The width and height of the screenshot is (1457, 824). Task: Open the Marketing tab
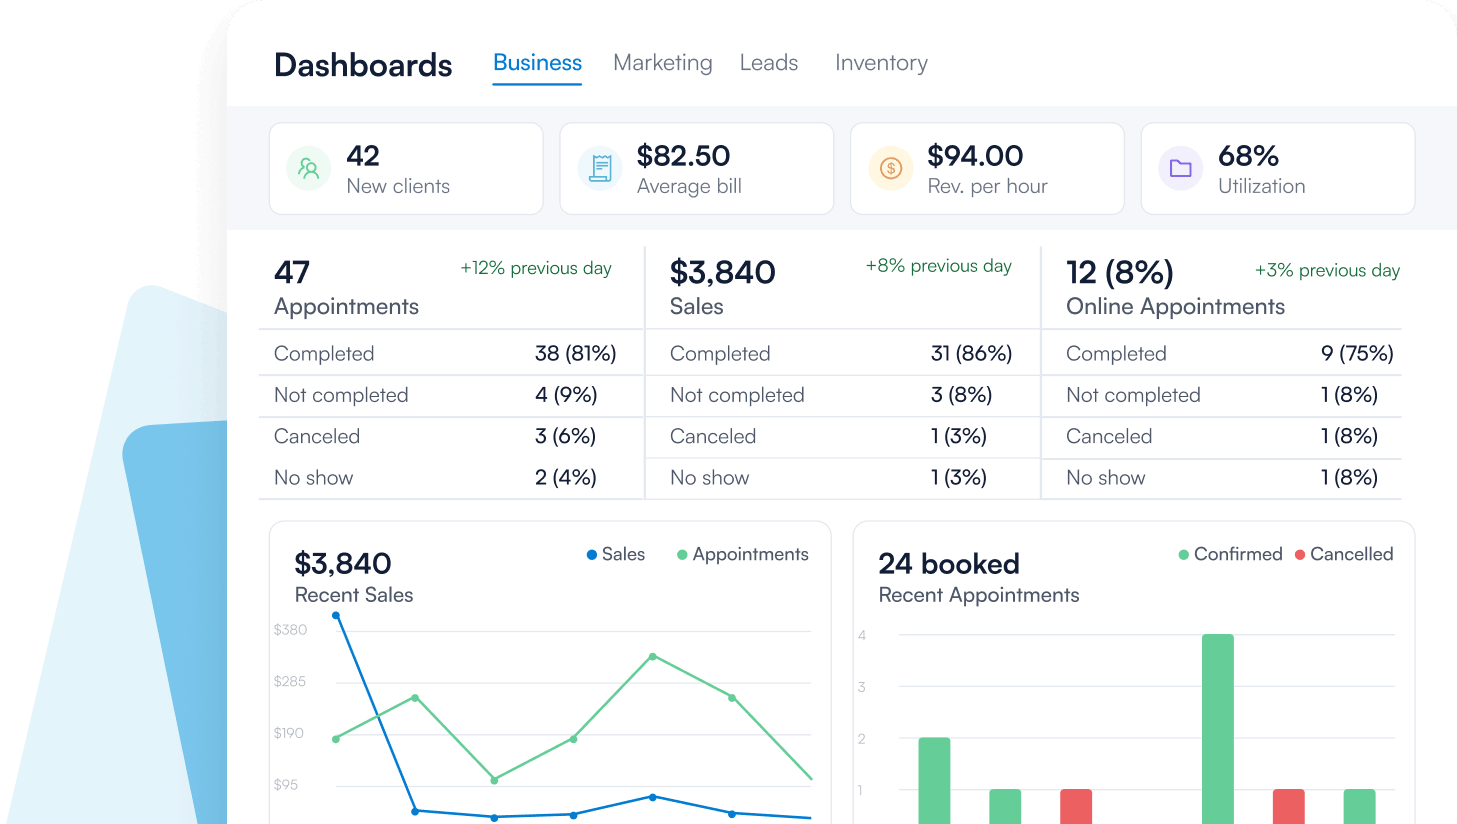tap(663, 63)
